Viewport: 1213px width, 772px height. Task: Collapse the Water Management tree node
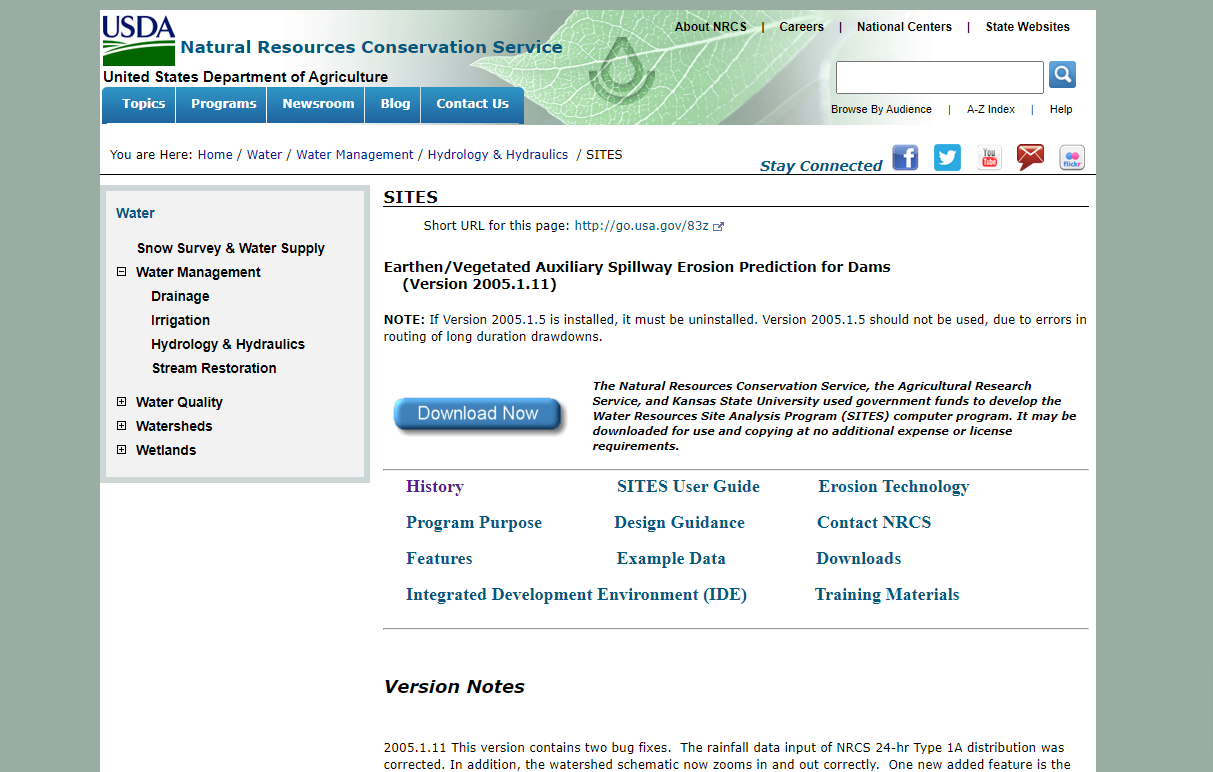[122, 272]
